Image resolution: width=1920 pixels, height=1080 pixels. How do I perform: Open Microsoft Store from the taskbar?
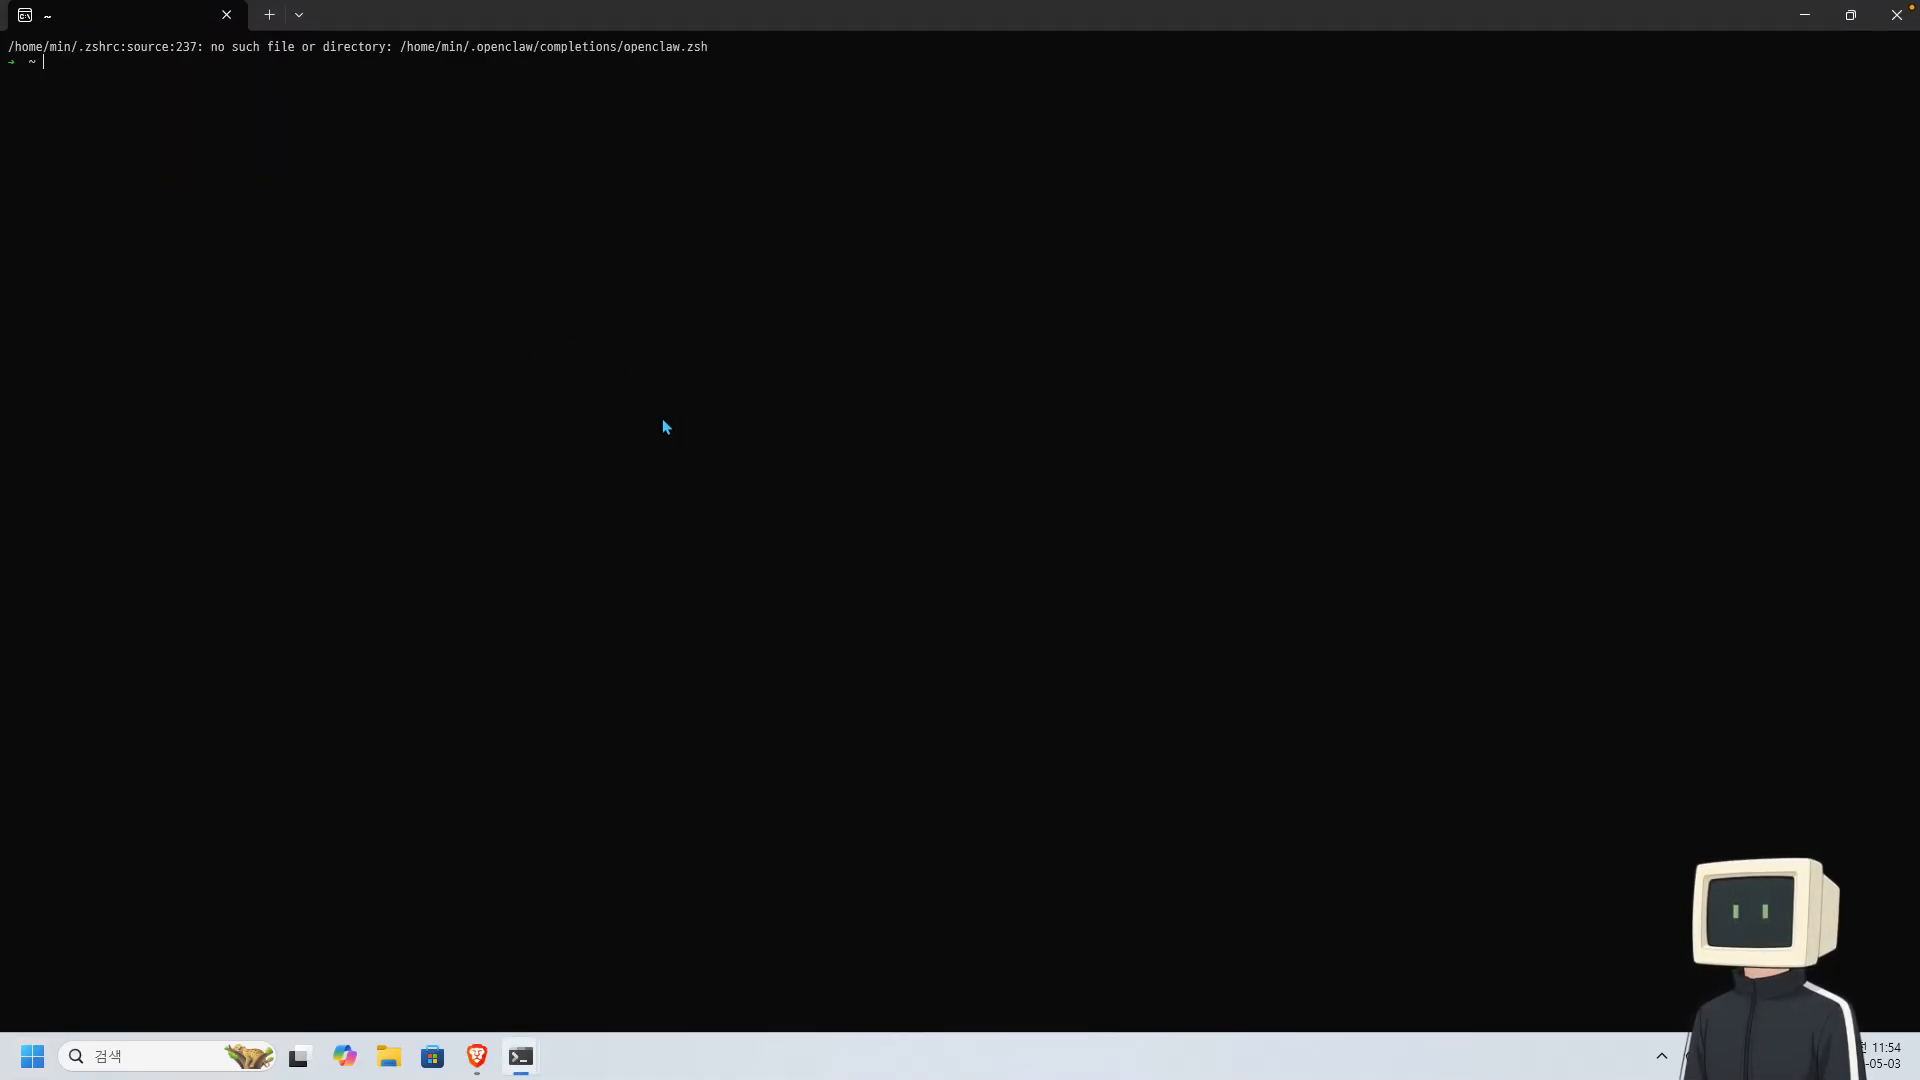coord(433,1056)
